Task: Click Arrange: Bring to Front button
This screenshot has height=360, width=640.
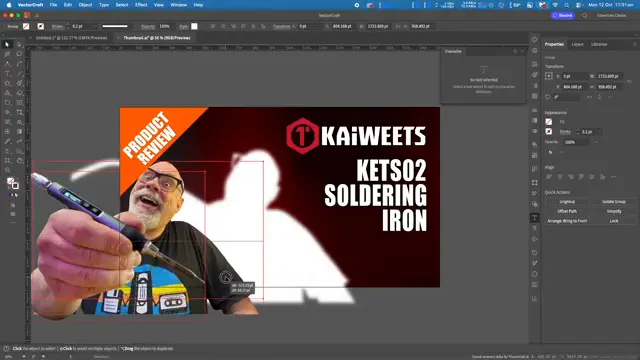Action: coord(567,221)
